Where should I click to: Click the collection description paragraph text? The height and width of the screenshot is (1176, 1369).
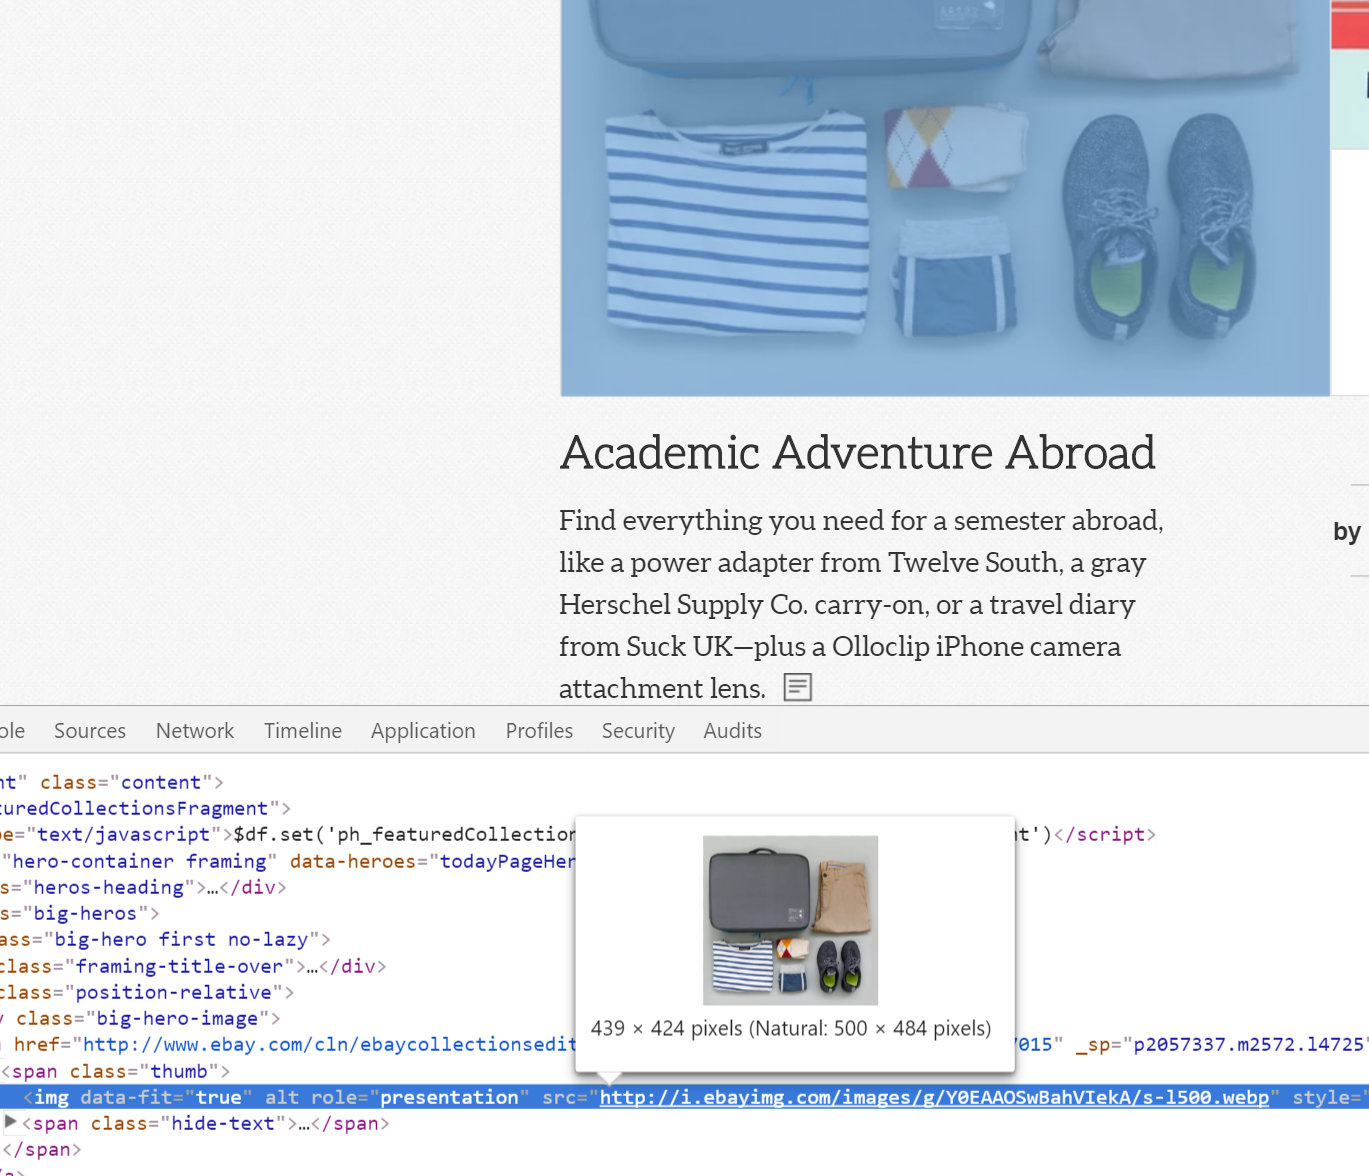[x=861, y=604]
